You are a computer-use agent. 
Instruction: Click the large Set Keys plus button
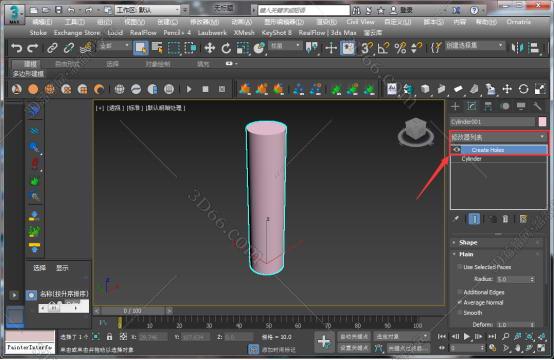pyautogui.click(x=324, y=342)
